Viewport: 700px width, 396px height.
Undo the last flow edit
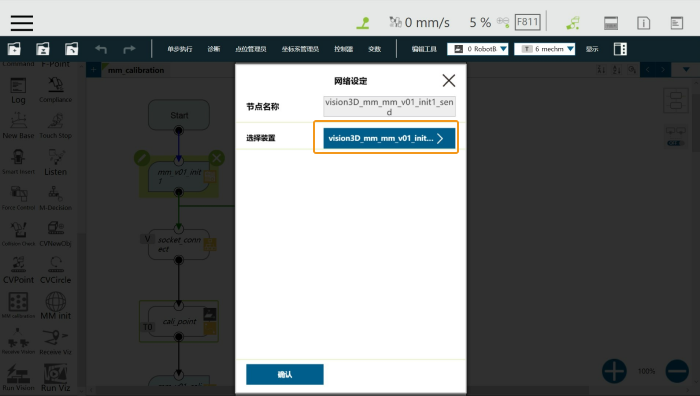(101, 49)
